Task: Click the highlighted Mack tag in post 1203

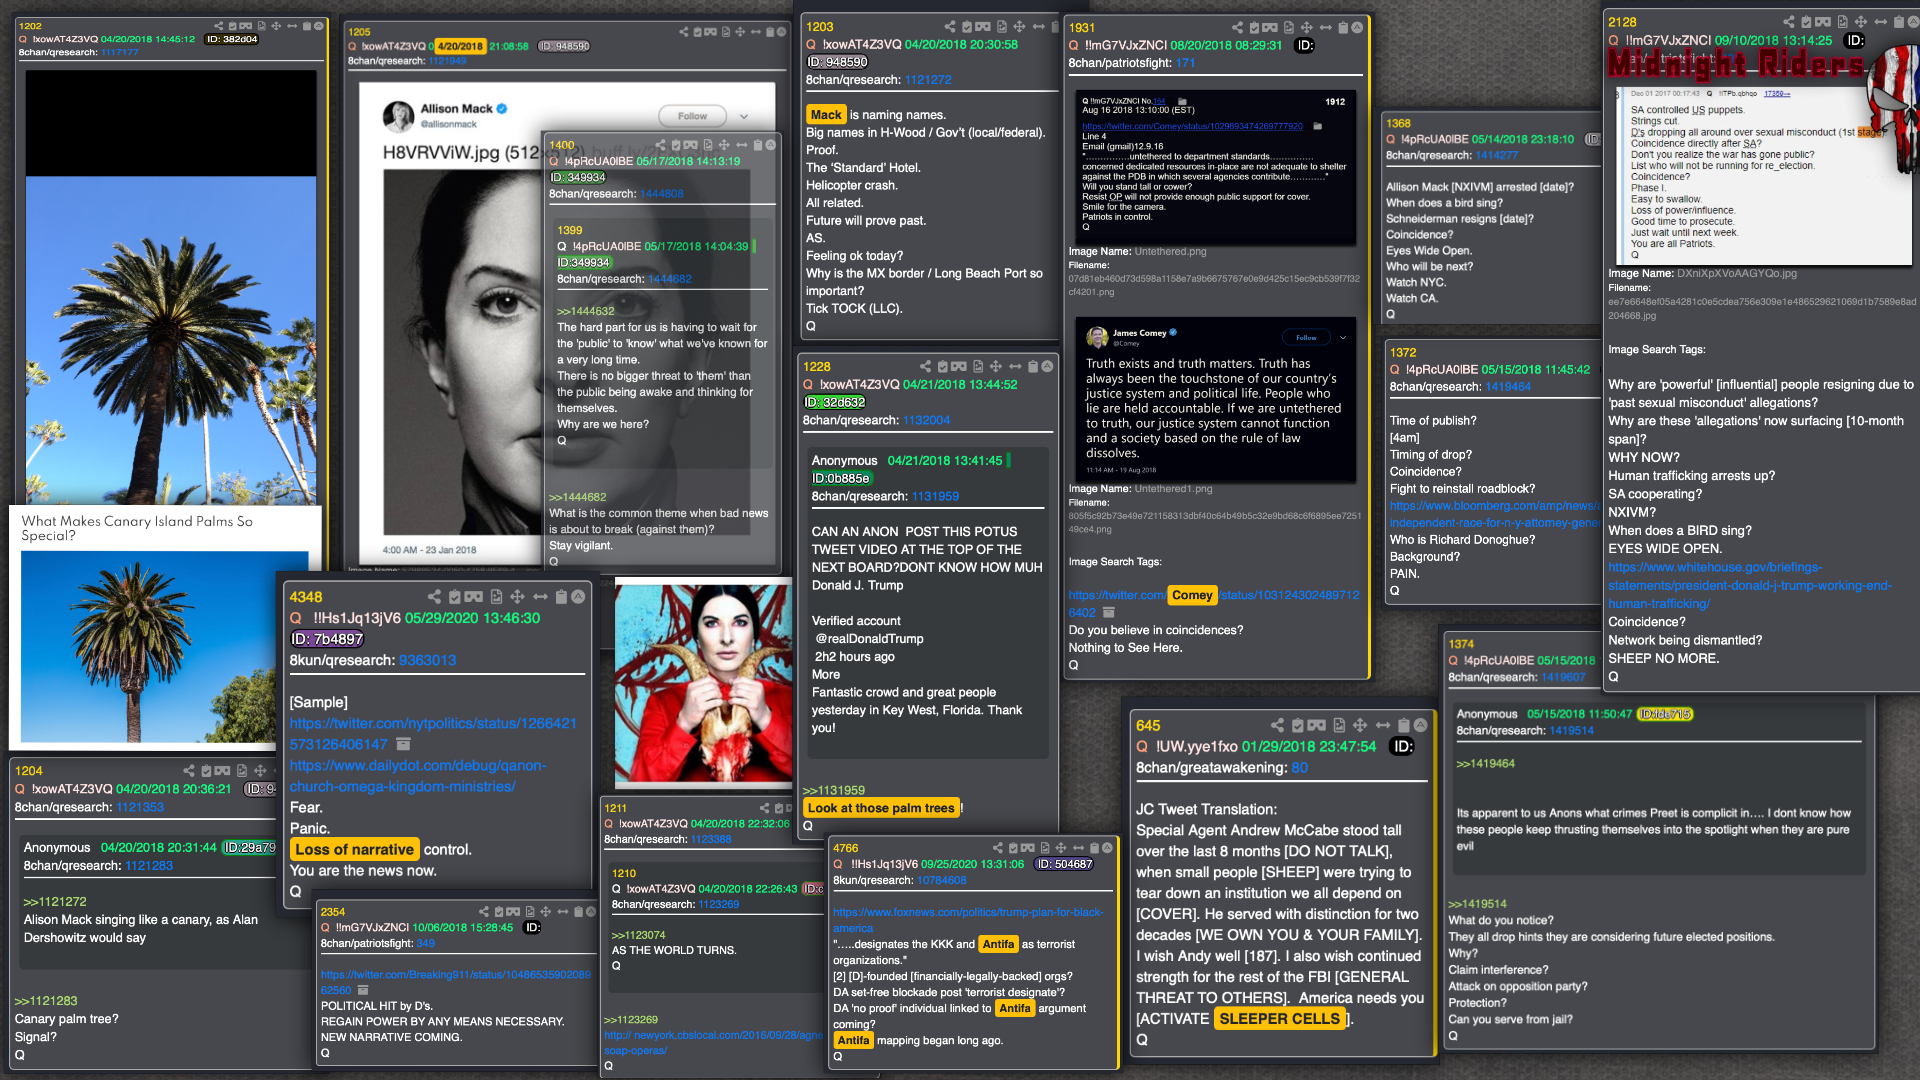Action: (x=826, y=115)
